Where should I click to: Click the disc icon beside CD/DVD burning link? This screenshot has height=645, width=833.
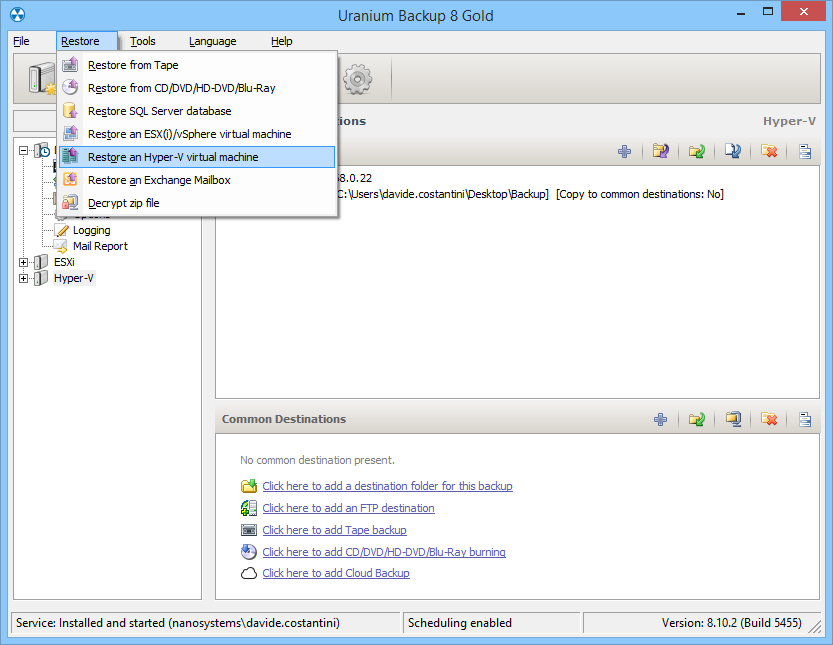tap(249, 551)
